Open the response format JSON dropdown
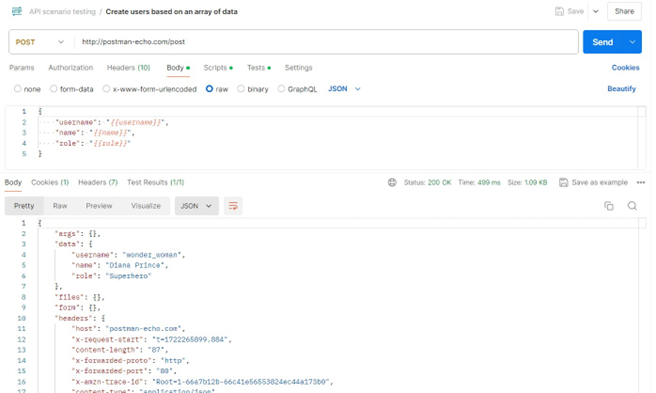 point(196,206)
